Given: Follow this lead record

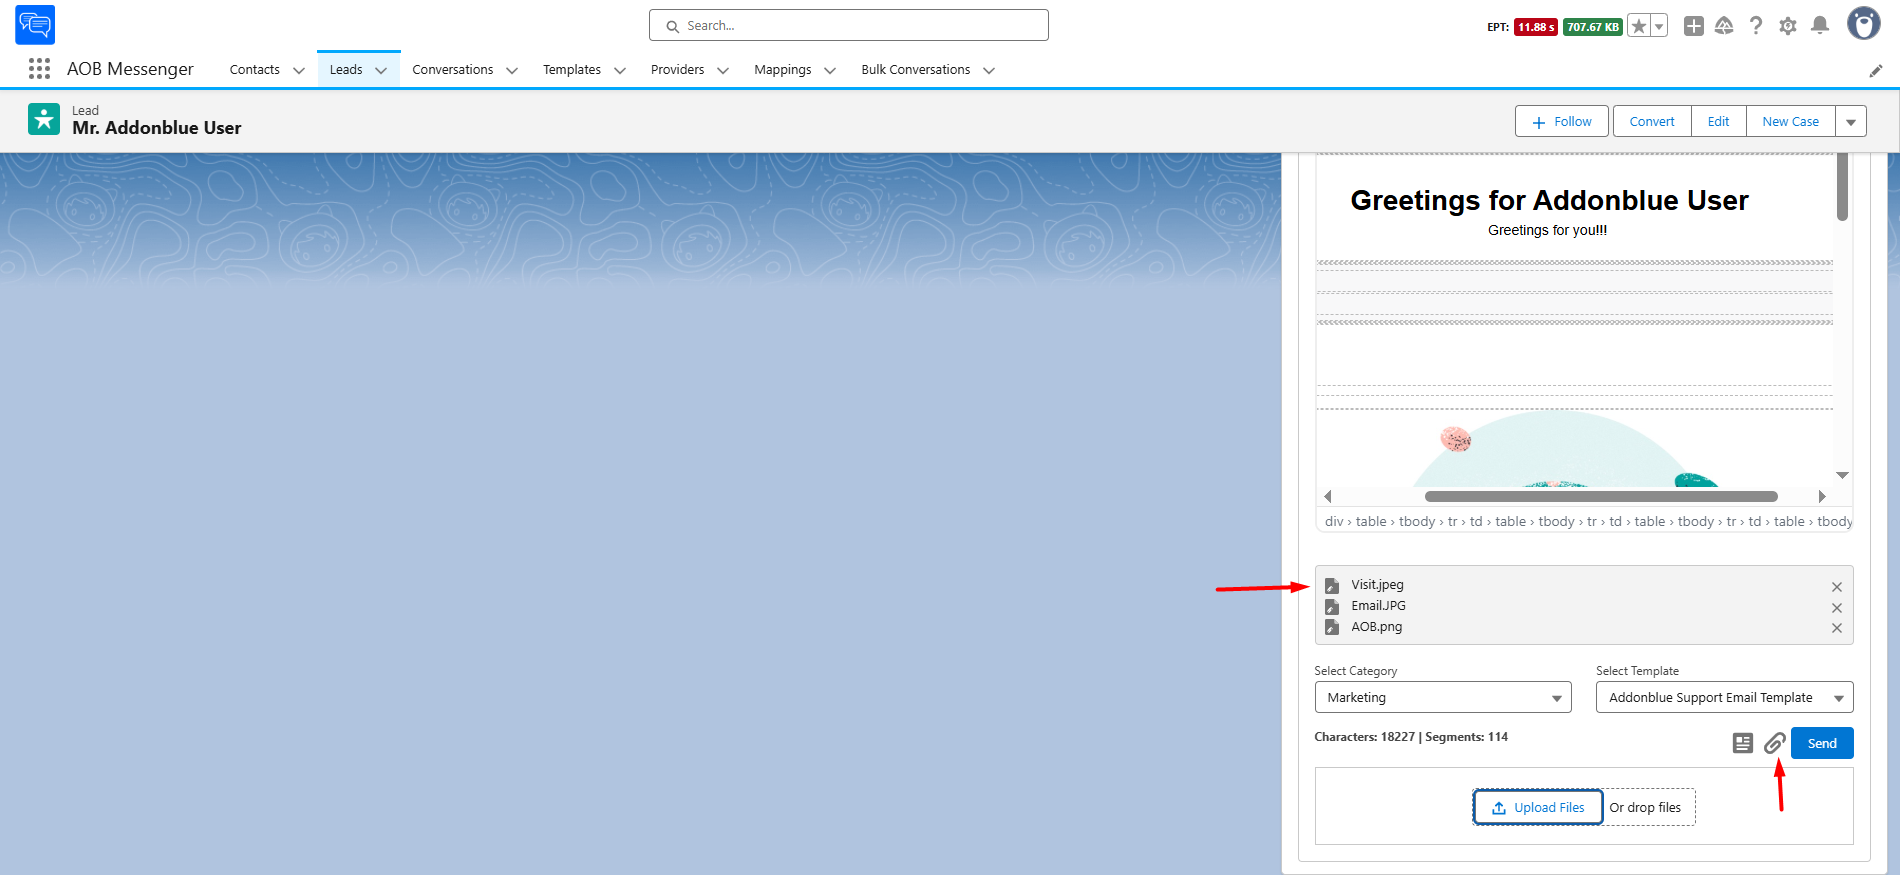Looking at the screenshot, I should coord(1562,121).
